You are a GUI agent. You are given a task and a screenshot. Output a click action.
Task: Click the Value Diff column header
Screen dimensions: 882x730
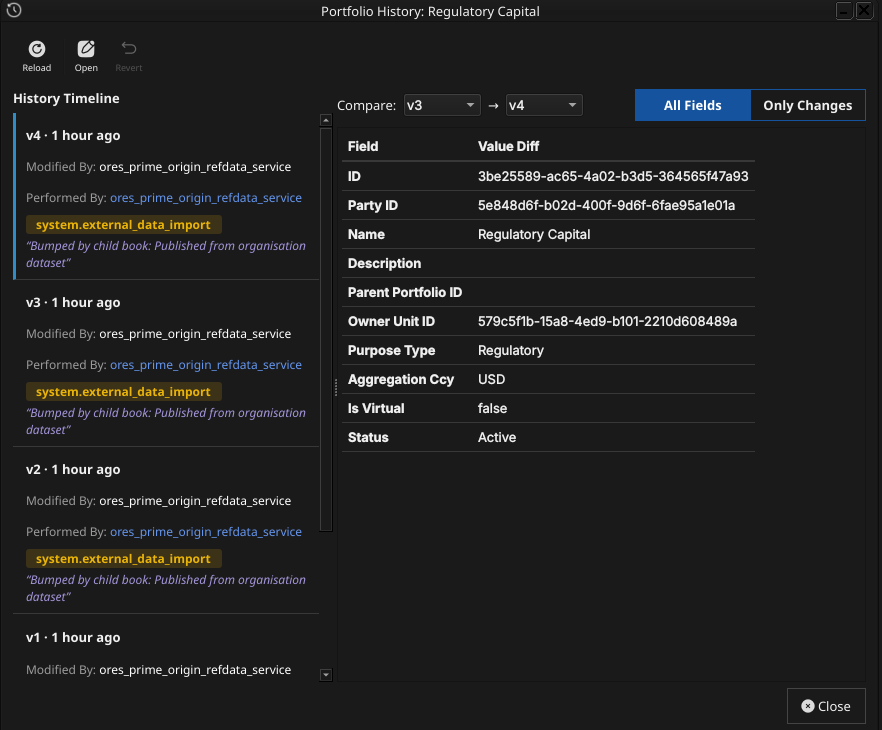pyautogui.click(x=508, y=146)
